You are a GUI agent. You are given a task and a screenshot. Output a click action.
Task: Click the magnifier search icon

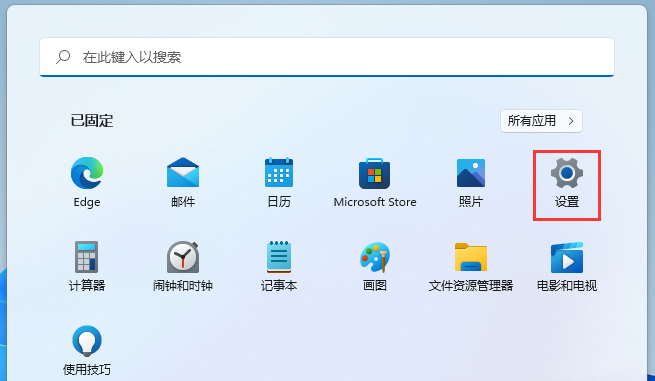coord(63,57)
